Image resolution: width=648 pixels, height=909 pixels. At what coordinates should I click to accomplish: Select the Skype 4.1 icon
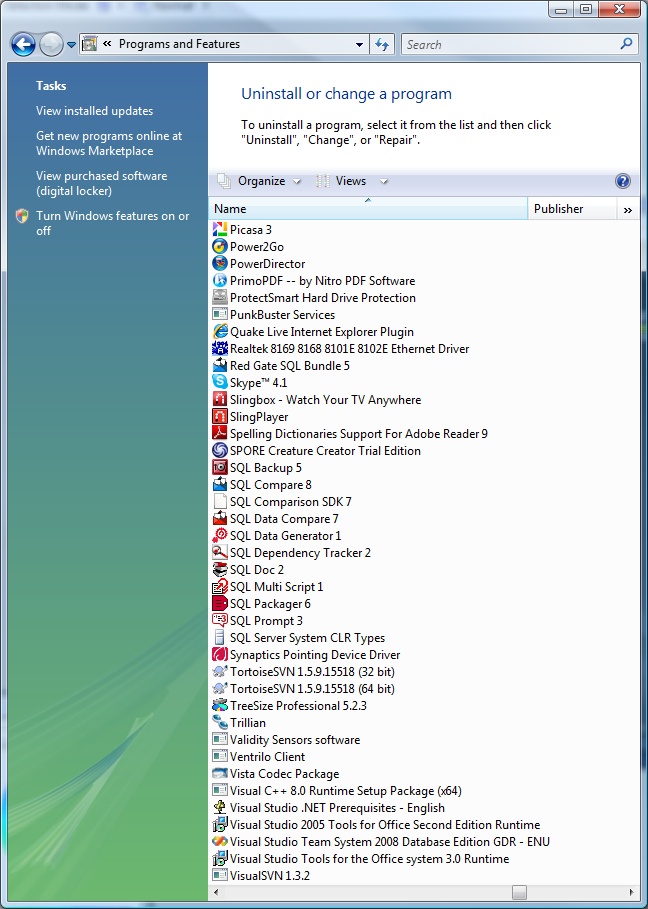coord(220,383)
